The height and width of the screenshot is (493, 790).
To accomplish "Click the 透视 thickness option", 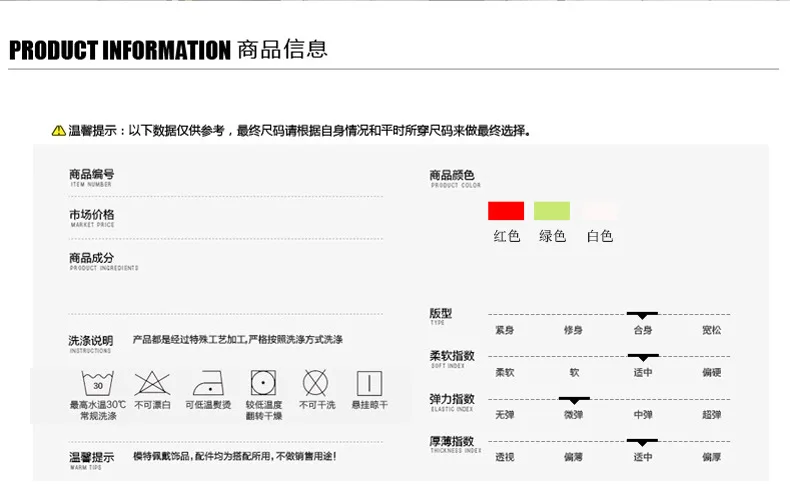I will 504,457.
